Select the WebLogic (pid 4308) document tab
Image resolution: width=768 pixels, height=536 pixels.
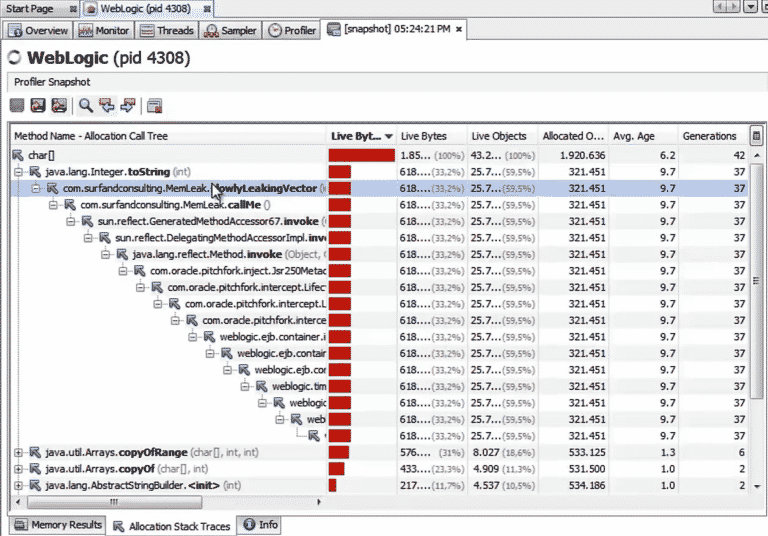click(x=145, y=9)
